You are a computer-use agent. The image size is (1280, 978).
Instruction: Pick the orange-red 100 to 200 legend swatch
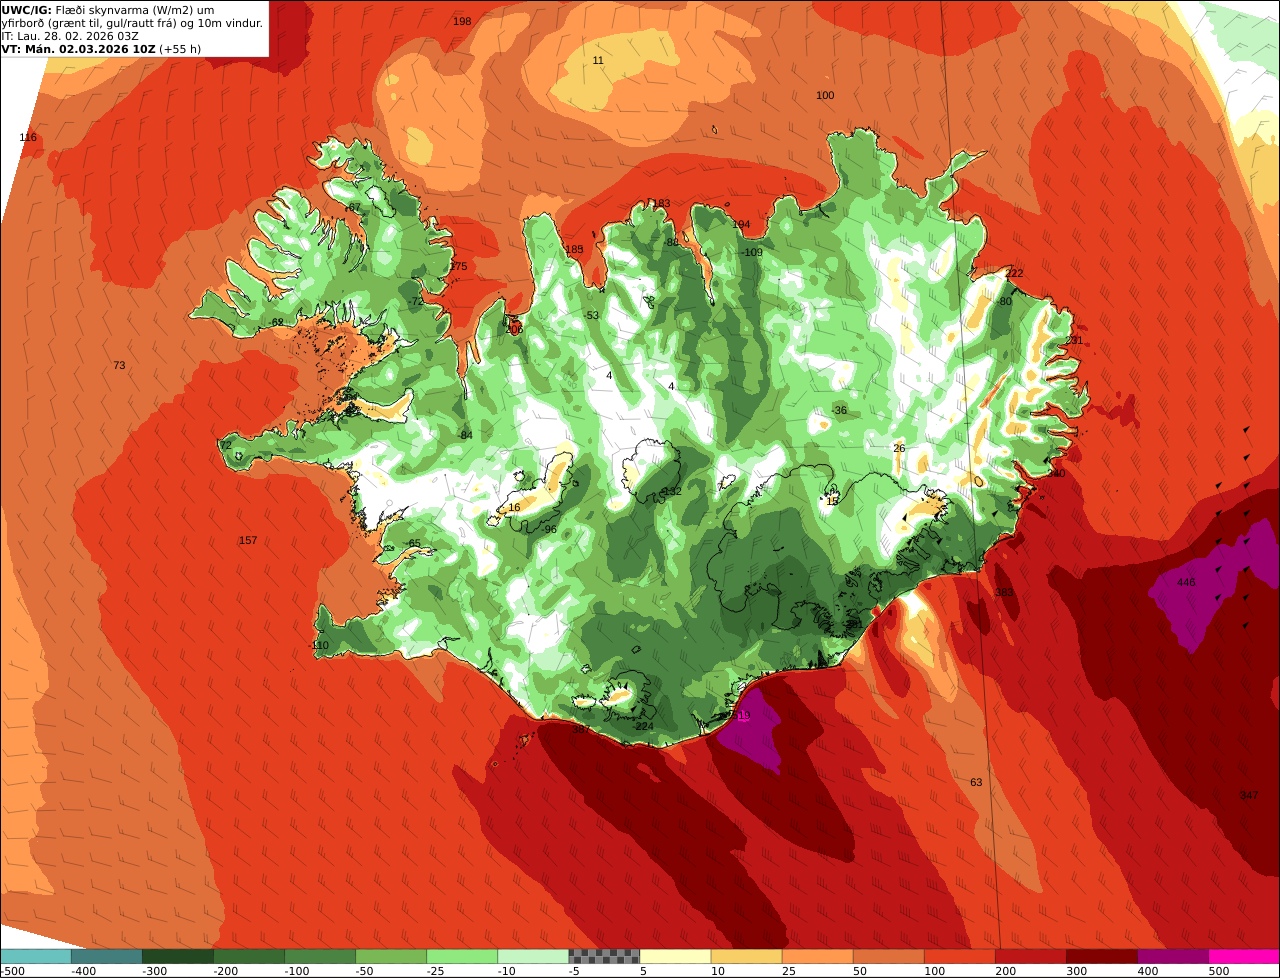point(958,956)
